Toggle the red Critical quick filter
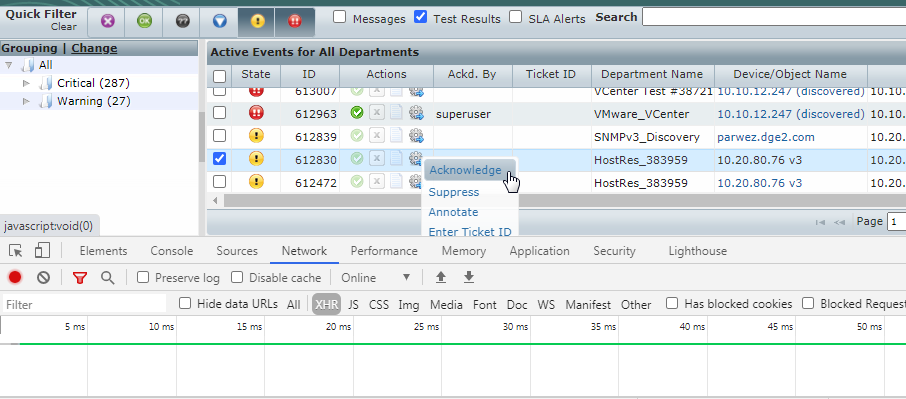 (295, 21)
